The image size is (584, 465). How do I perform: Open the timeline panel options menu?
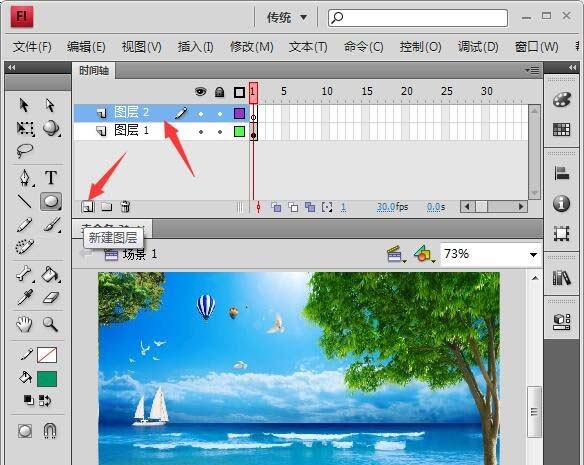tap(532, 70)
